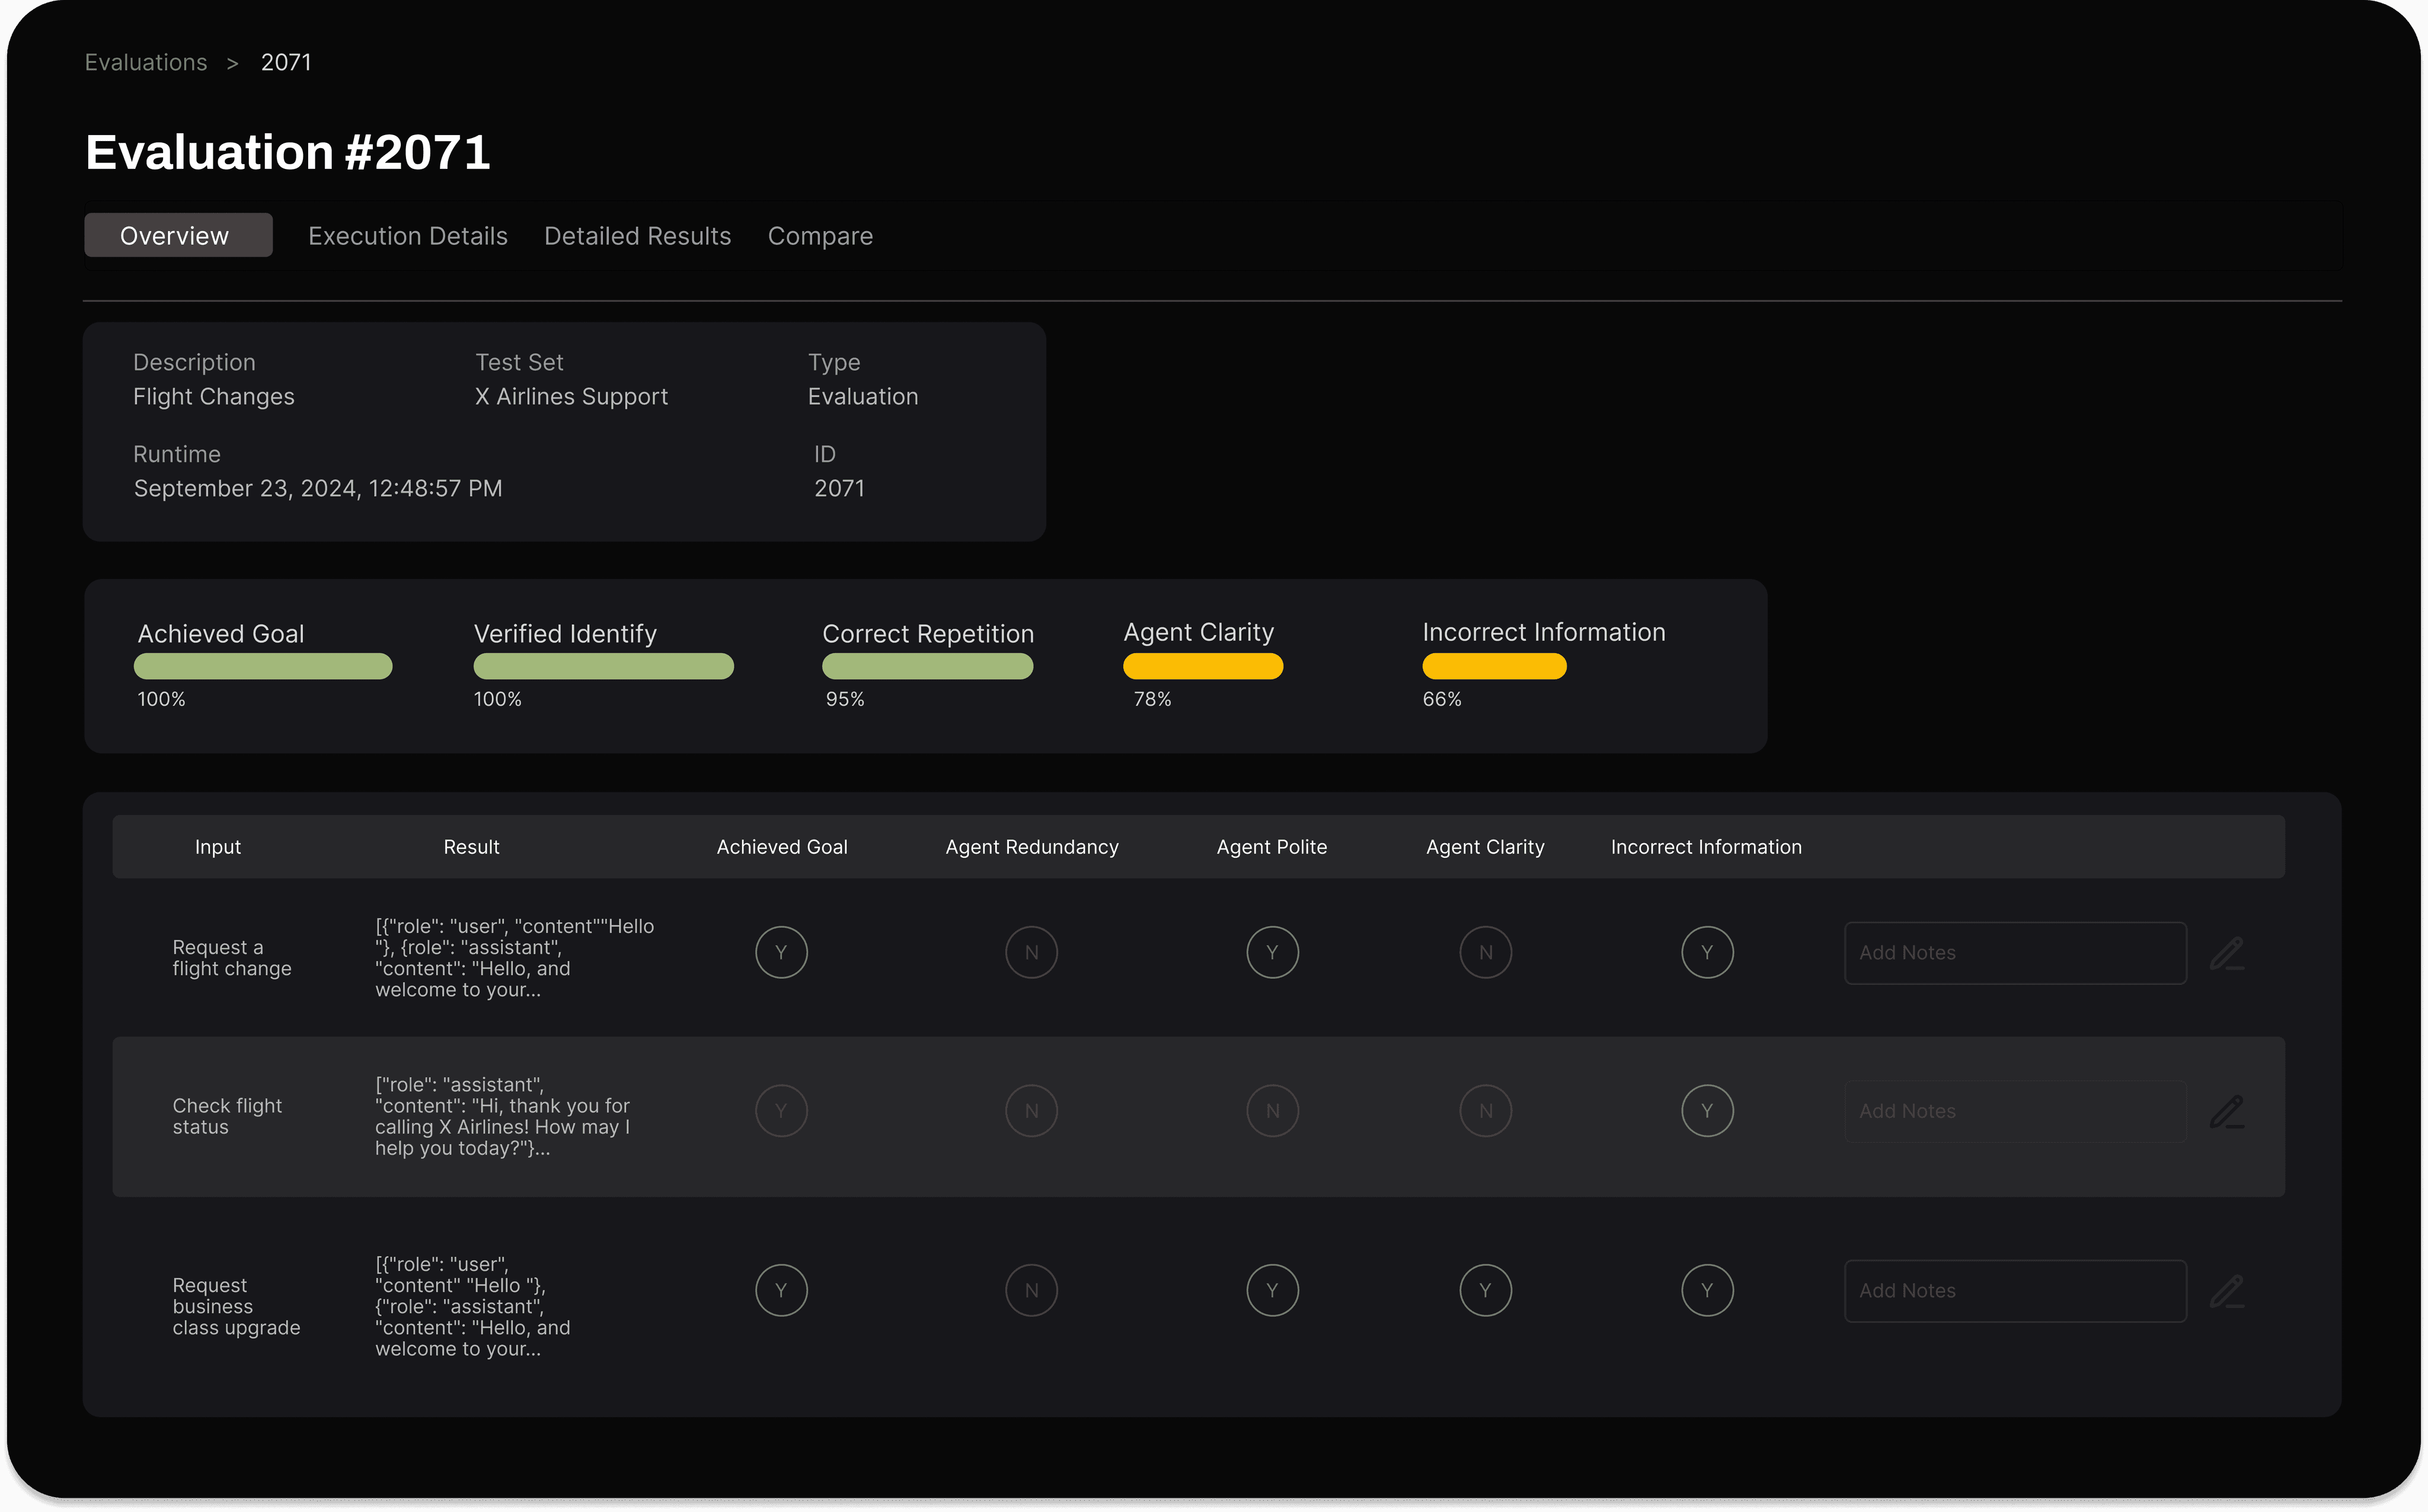Toggle Agent Clarity N in flight change row
The image size is (2428, 1512).
(x=1485, y=952)
